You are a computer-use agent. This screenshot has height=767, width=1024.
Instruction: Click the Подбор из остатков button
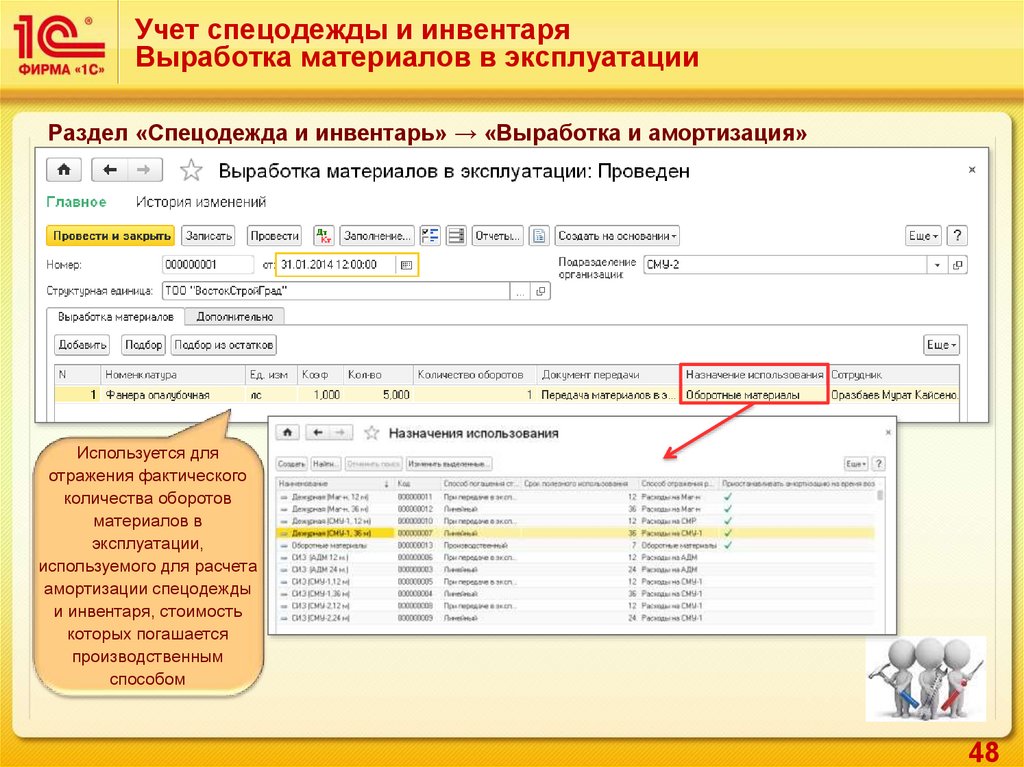click(x=223, y=345)
